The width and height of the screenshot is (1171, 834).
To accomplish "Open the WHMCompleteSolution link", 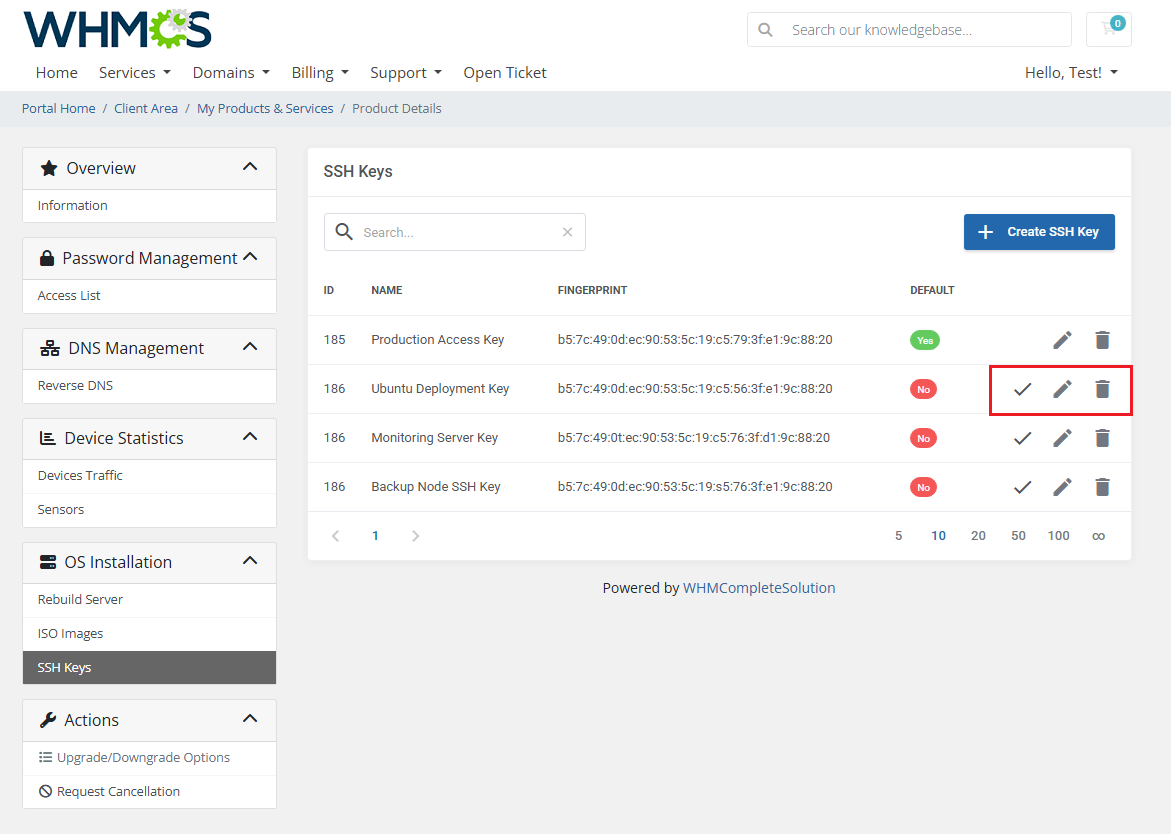I will pos(759,588).
